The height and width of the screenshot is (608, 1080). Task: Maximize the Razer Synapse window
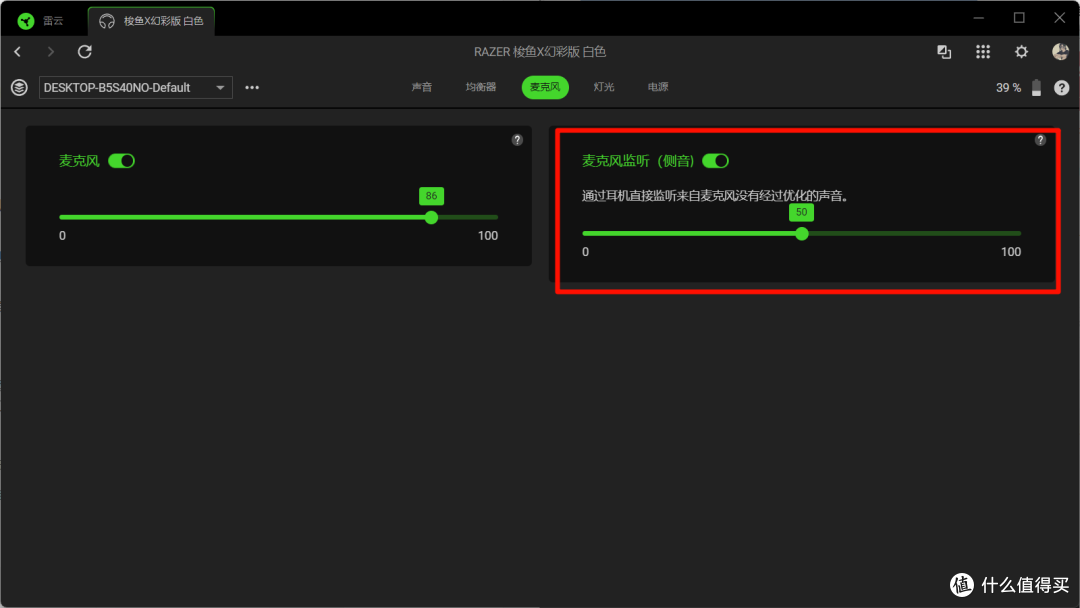pyautogui.click(x=1019, y=18)
